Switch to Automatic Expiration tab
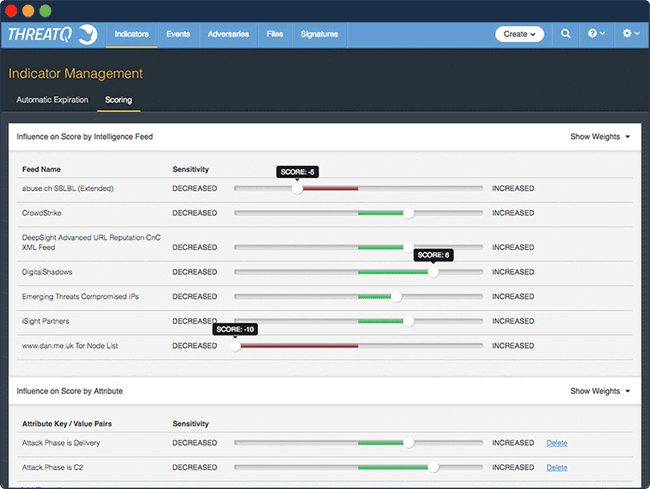The height and width of the screenshot is (489, 650). (52, 100)
